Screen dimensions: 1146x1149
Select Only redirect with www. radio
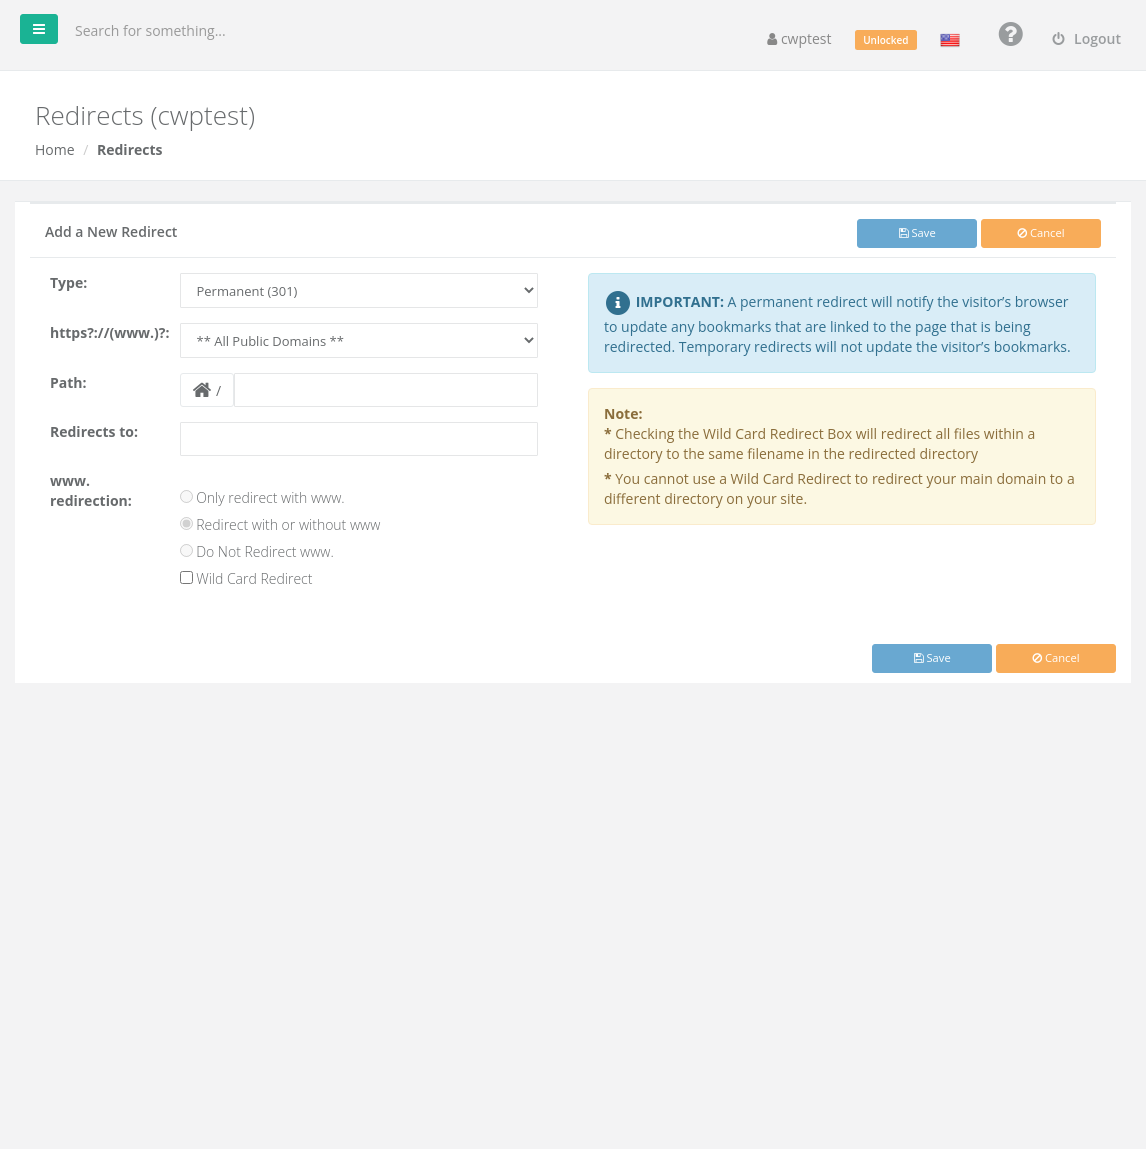point(186,497)
